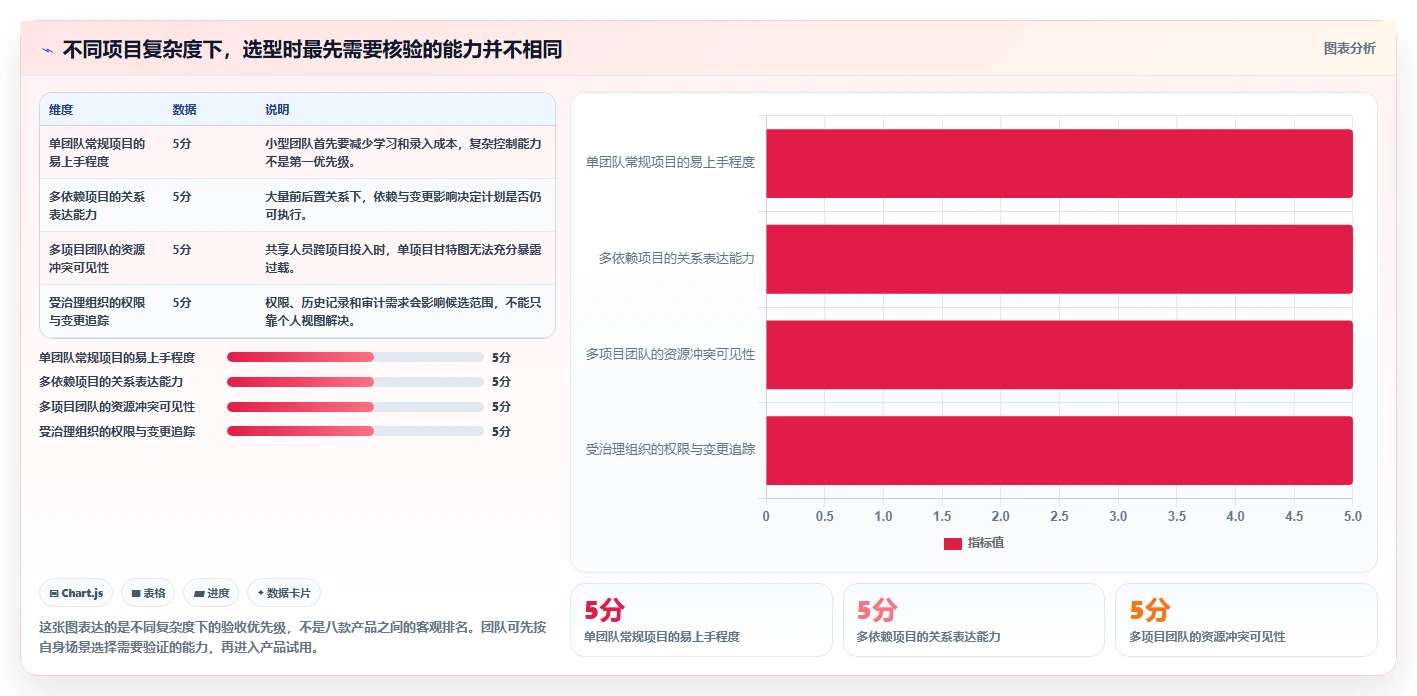Click chart bar for 多项目团队的资源冲突可见性
This screenshot has width=1417, height=696.
click(x=1059, y=355)
